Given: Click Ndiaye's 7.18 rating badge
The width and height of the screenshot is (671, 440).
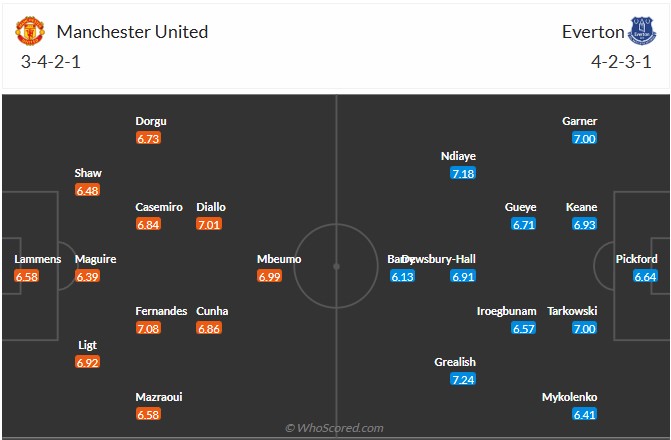Looking at the screenshot, I should [462, 174].
